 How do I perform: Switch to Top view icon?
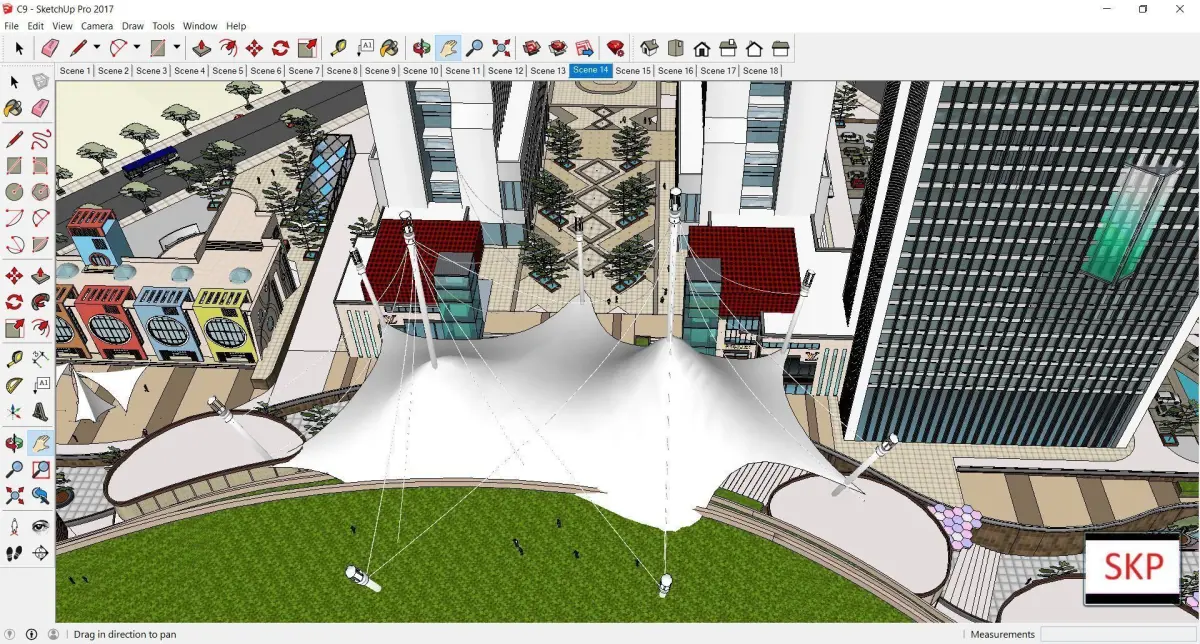coord(675,47)
